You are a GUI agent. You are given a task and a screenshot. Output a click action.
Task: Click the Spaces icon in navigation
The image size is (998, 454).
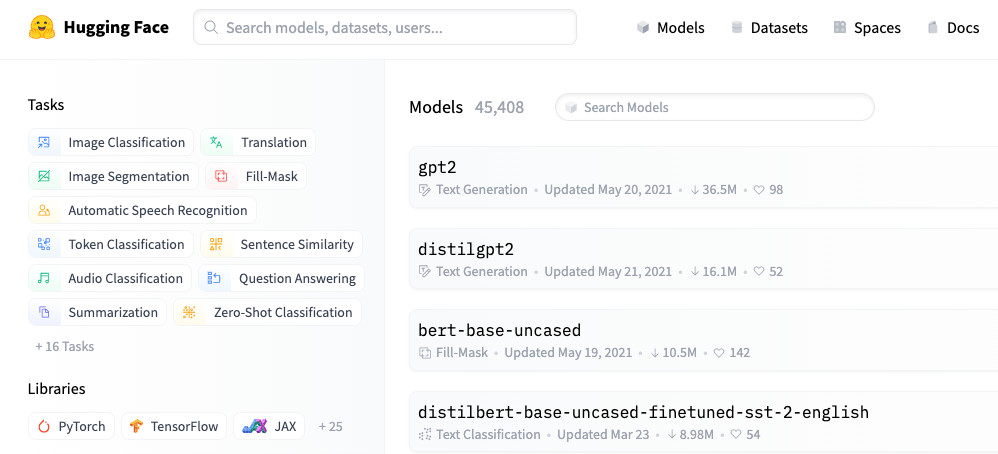(840, 27)
